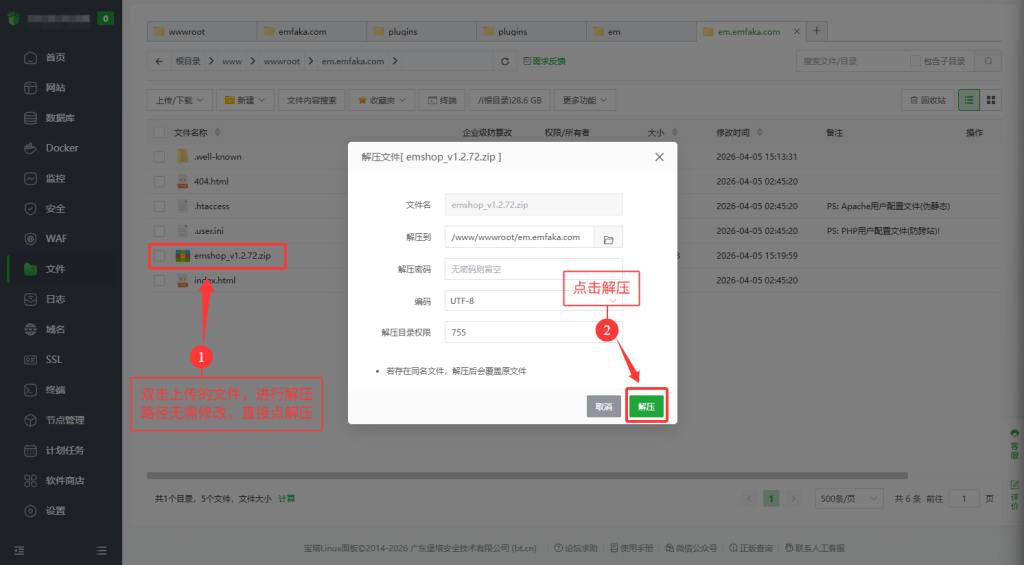Image resolution: width=1024 pixels, height=565 pixels.
Task: Open the 回收站 recycle bin
Action: click(x=928, y=100)
